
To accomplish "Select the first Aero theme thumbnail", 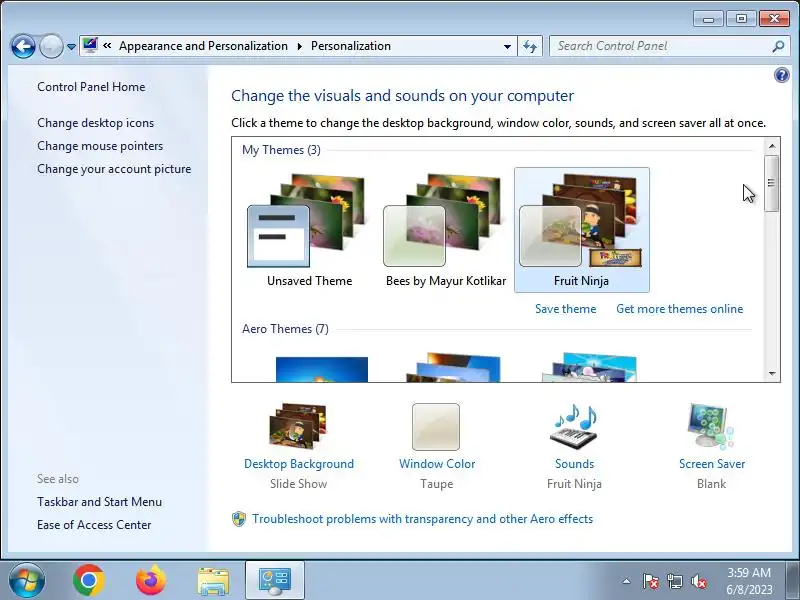I will (321, 368).
